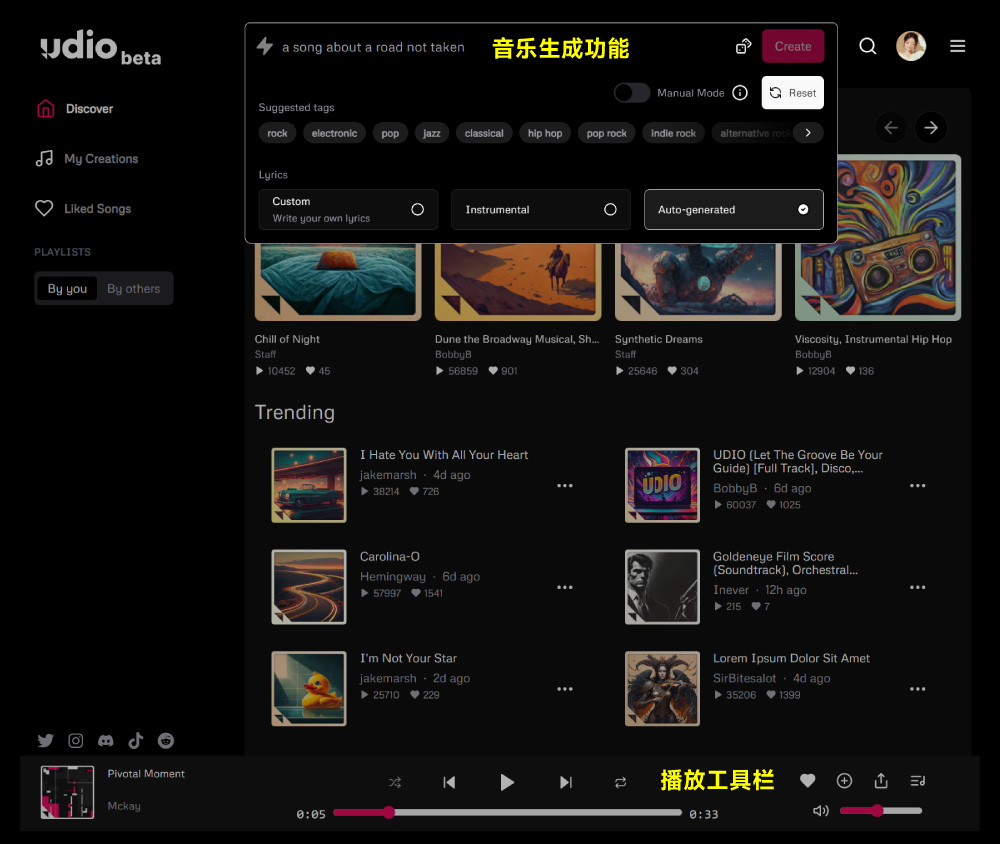
Task: Open Udio's Instagram icon
Action: pos(76,741)
